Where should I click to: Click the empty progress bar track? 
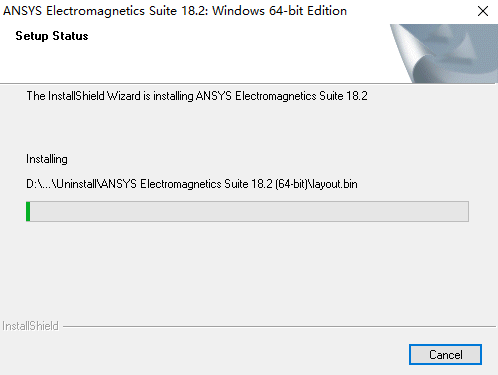(249, 211)
